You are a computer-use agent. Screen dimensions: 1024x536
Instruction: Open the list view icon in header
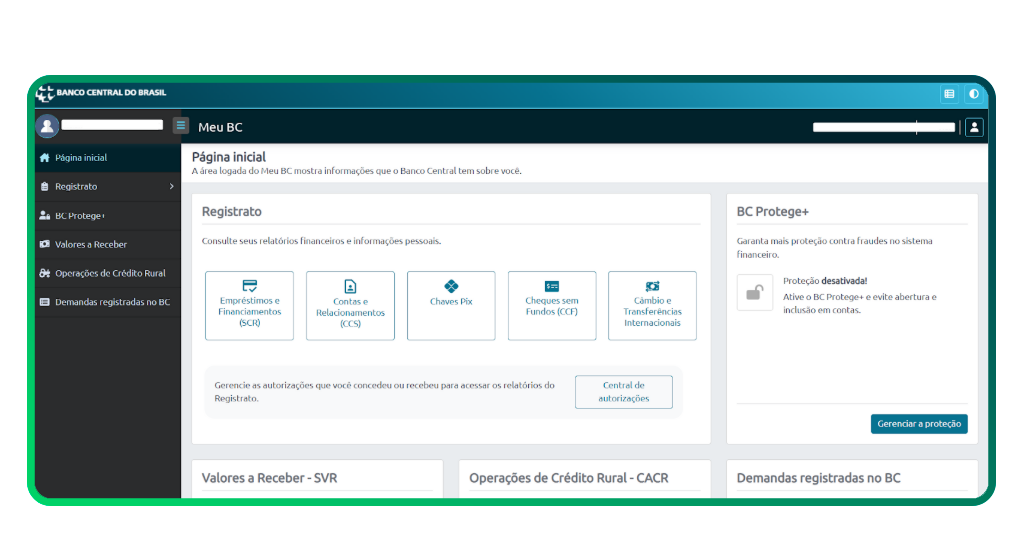(x=949, y=94)
